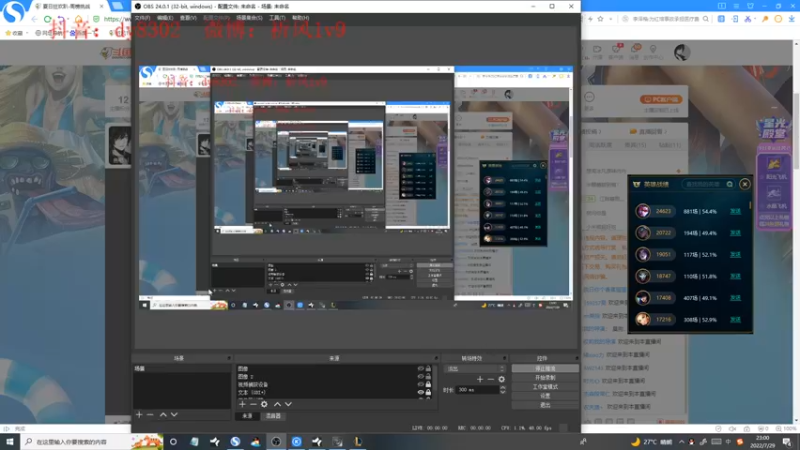
Task: Select the 场景 item in the scenes list
Action: point(182,368)
